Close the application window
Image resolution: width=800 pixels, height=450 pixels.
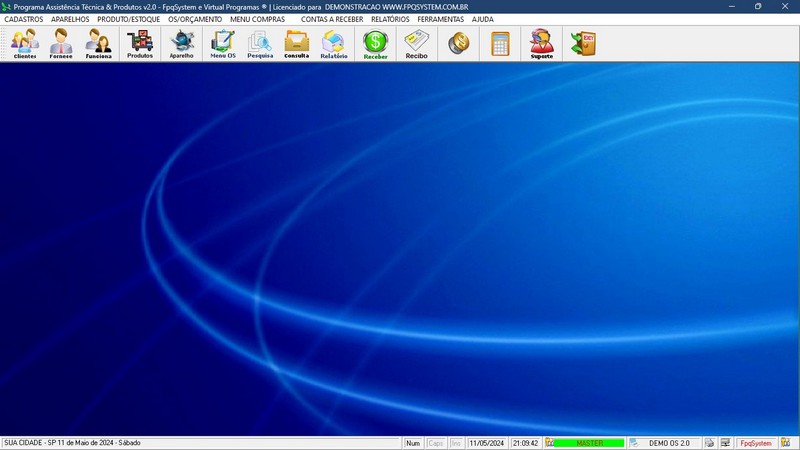point(785,7)
